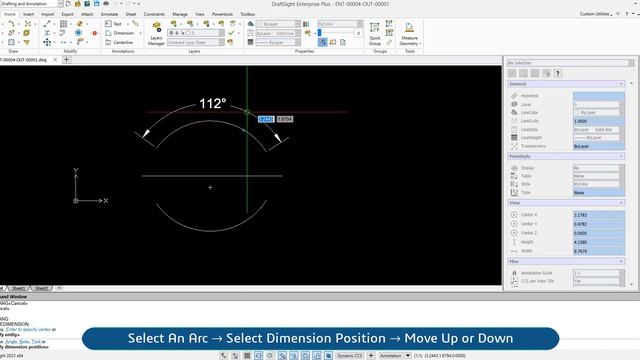Select the polyline tool in Draw panel
Image resolution: width=640 pixels, height=360 pixels.
[x=11, y=24]
